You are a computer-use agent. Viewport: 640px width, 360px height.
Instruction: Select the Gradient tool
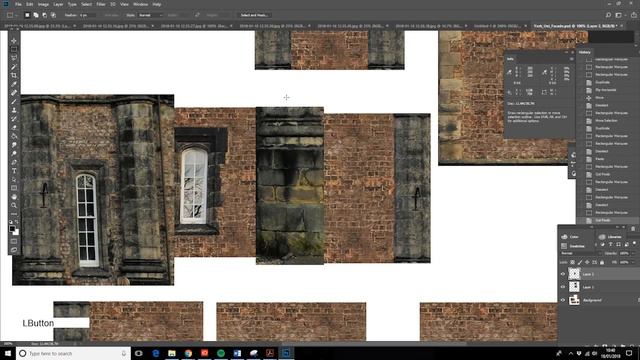[x=14, y=136]
